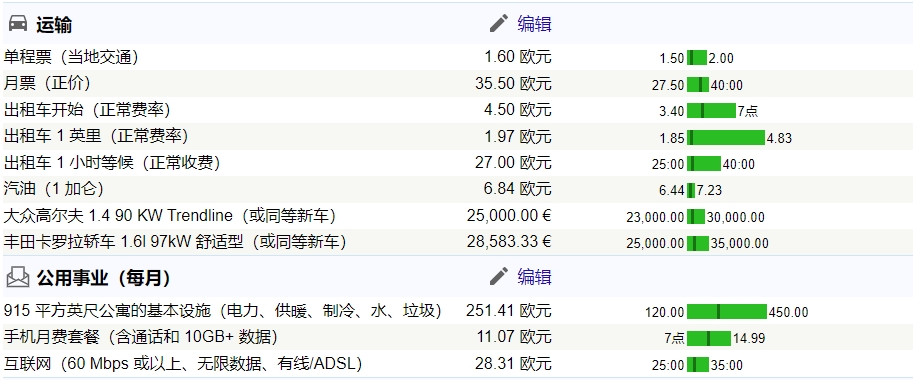Click the 251.41 欧元 utilities price
Image resolution: width=913 pixels, height=380 pixels.
click(508, 311)
